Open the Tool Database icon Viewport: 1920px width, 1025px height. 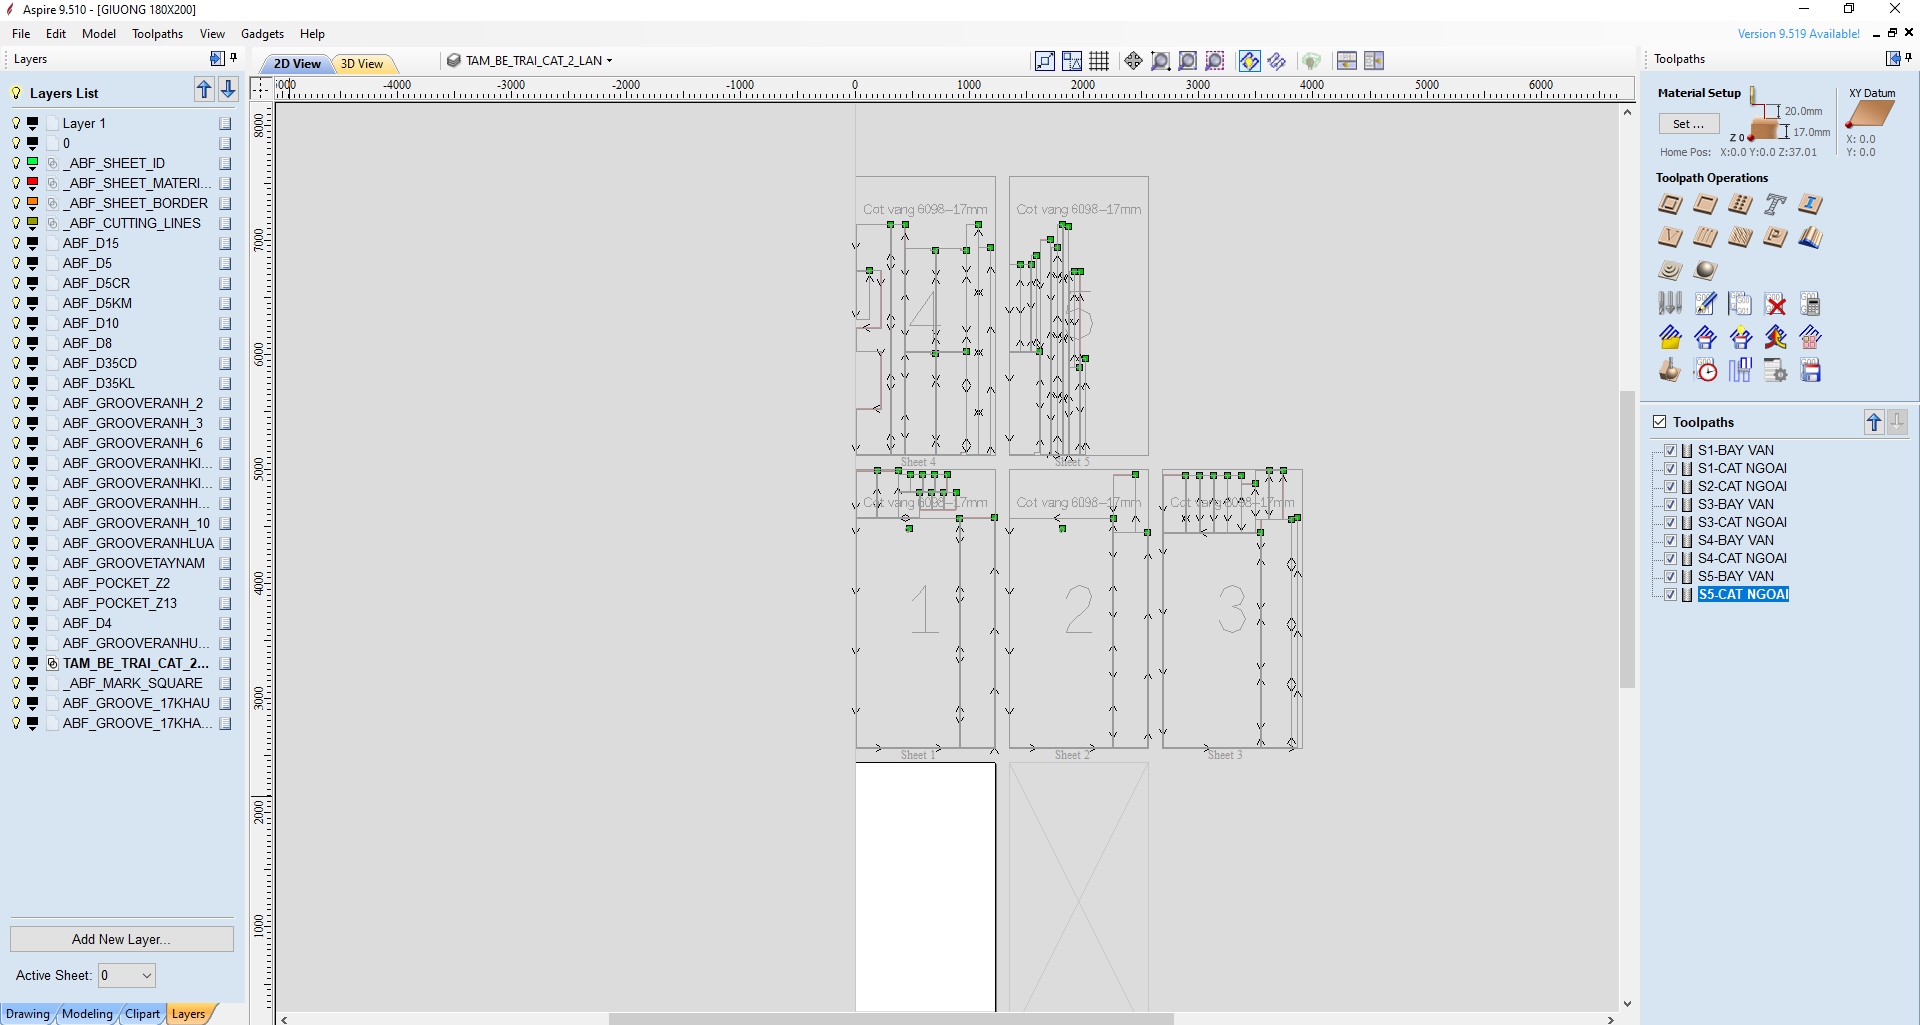click(1670, 304)
